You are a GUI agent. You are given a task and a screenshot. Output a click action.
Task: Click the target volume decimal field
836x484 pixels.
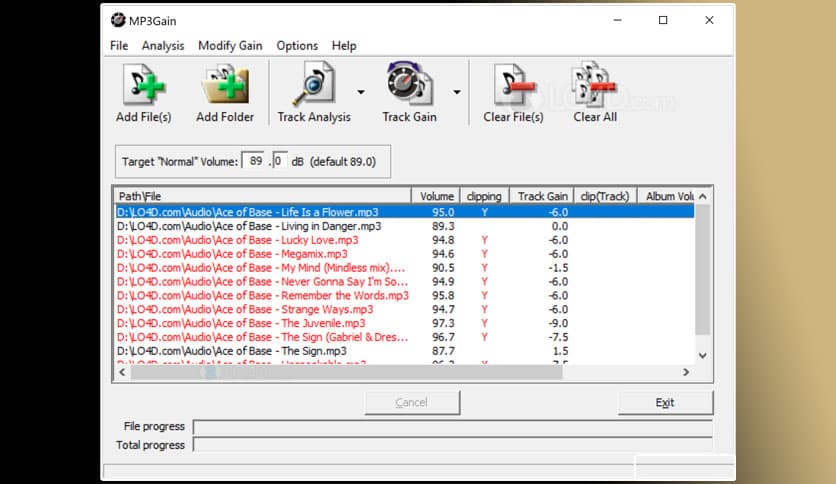point(279,161)
